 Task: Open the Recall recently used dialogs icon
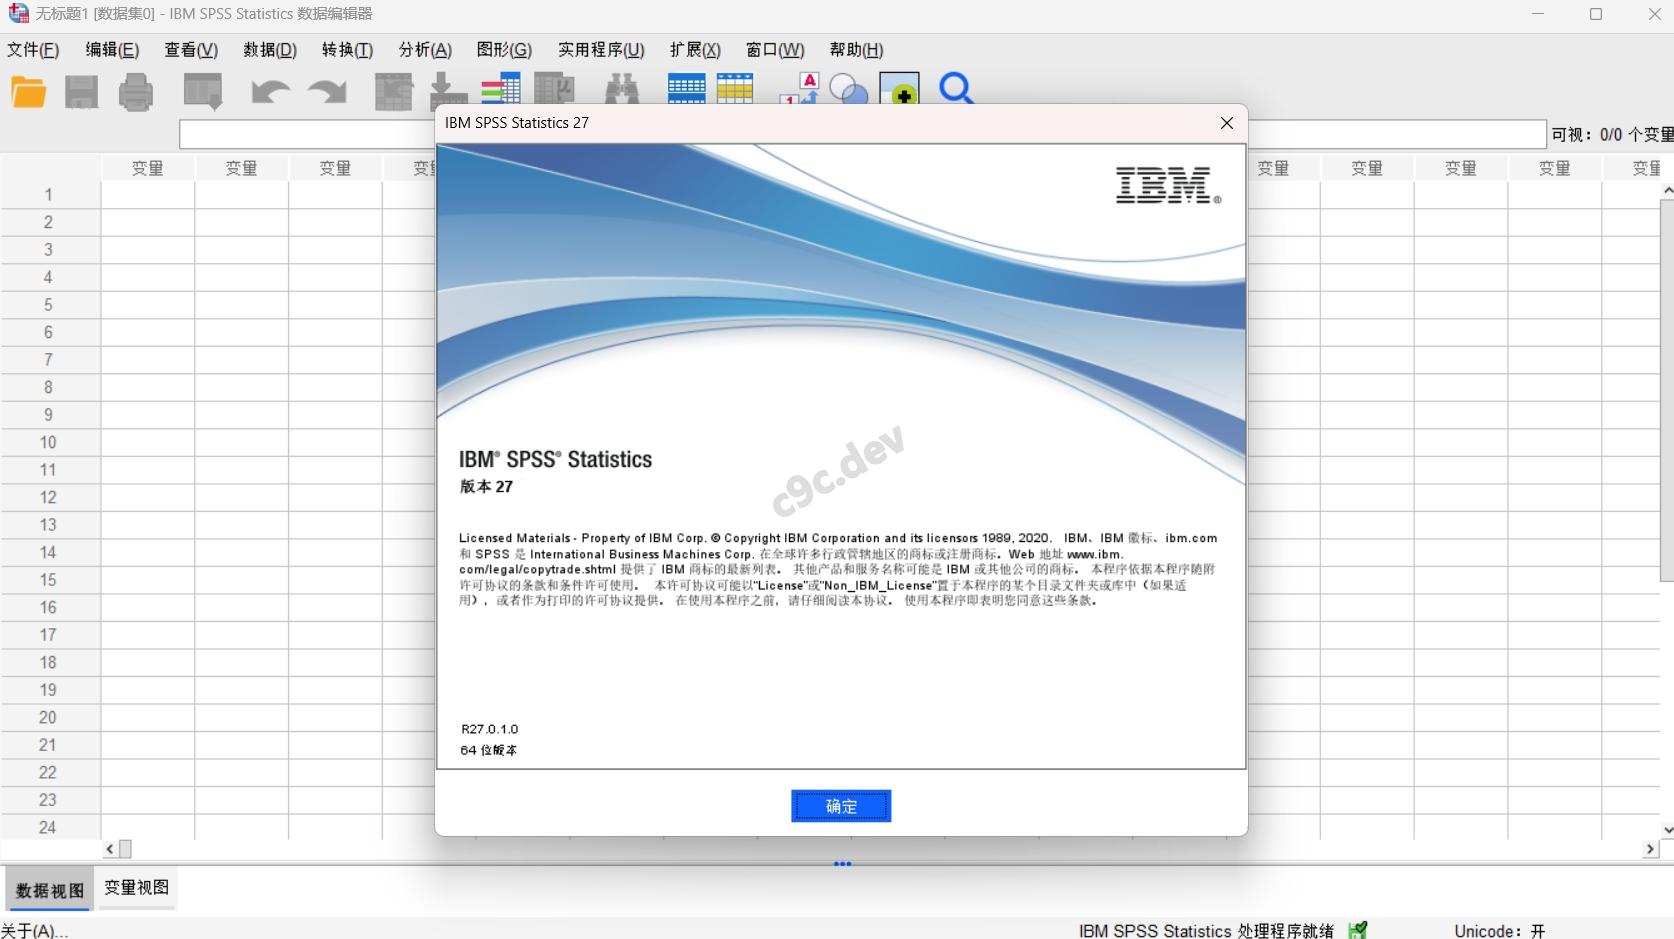[203, 92]
